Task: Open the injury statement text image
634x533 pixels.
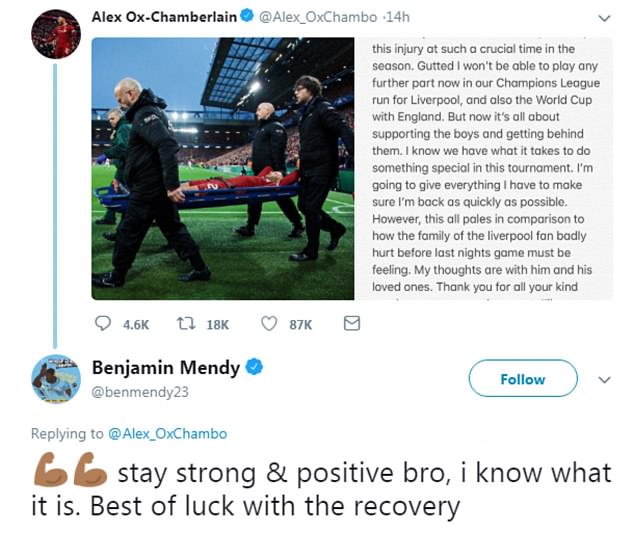Action: pos(475,169)
